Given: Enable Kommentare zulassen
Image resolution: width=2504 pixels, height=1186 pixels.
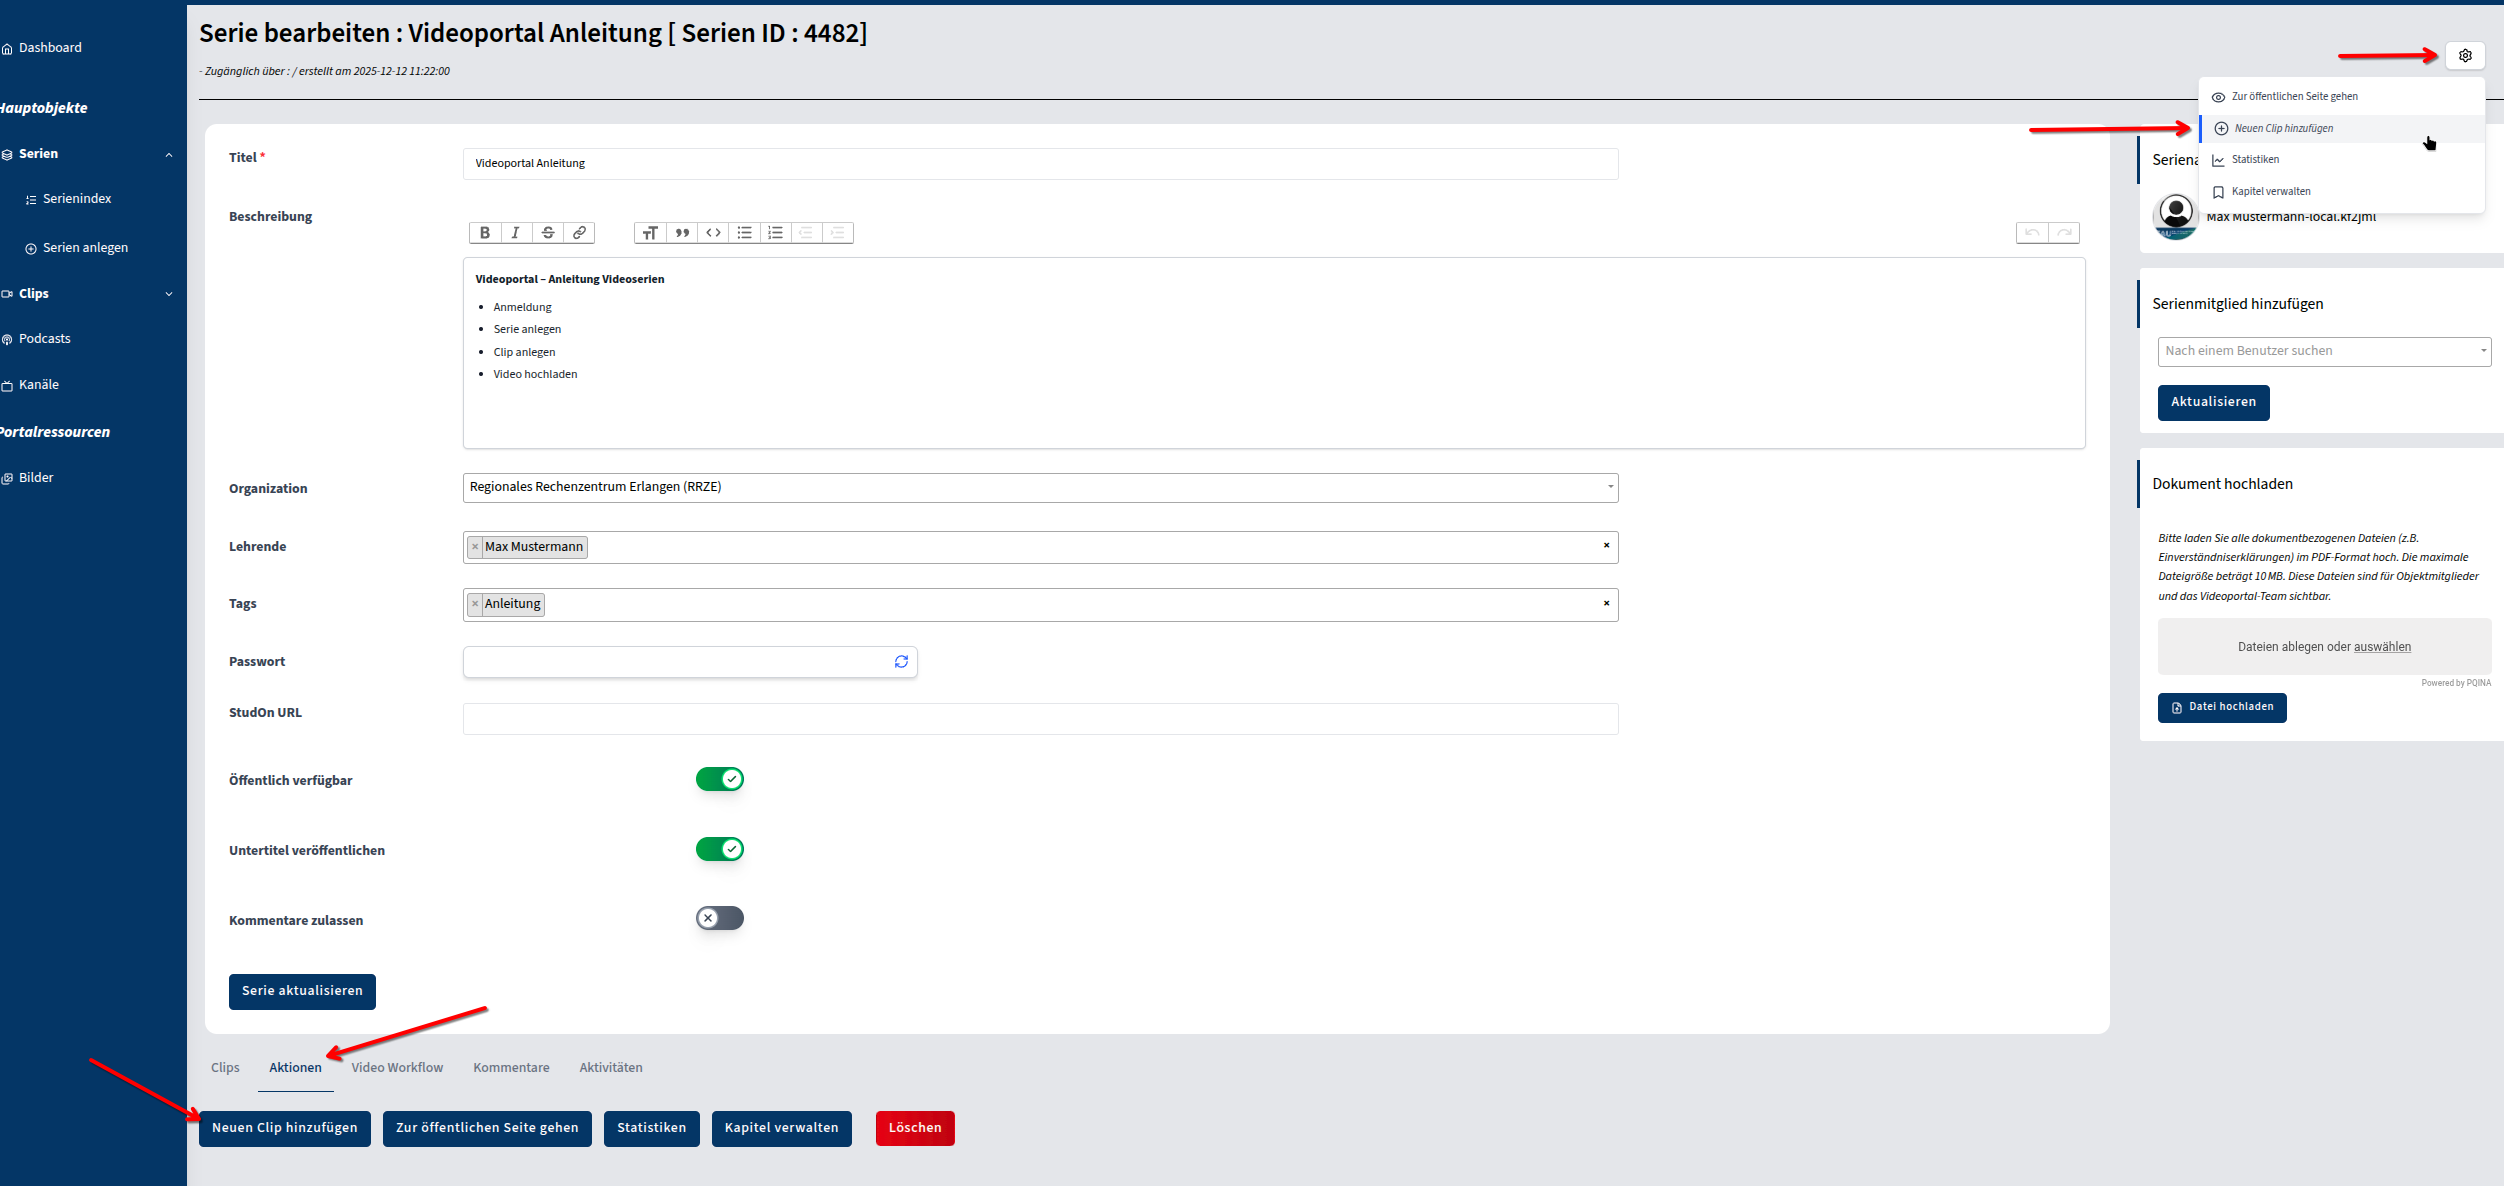Looking at the screenshot, I should [720, 918].
